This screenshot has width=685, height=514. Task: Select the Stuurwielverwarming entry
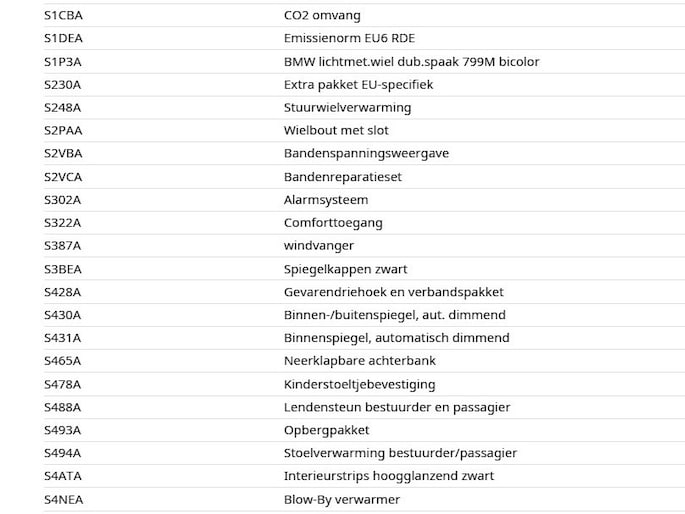coord(347,108)
